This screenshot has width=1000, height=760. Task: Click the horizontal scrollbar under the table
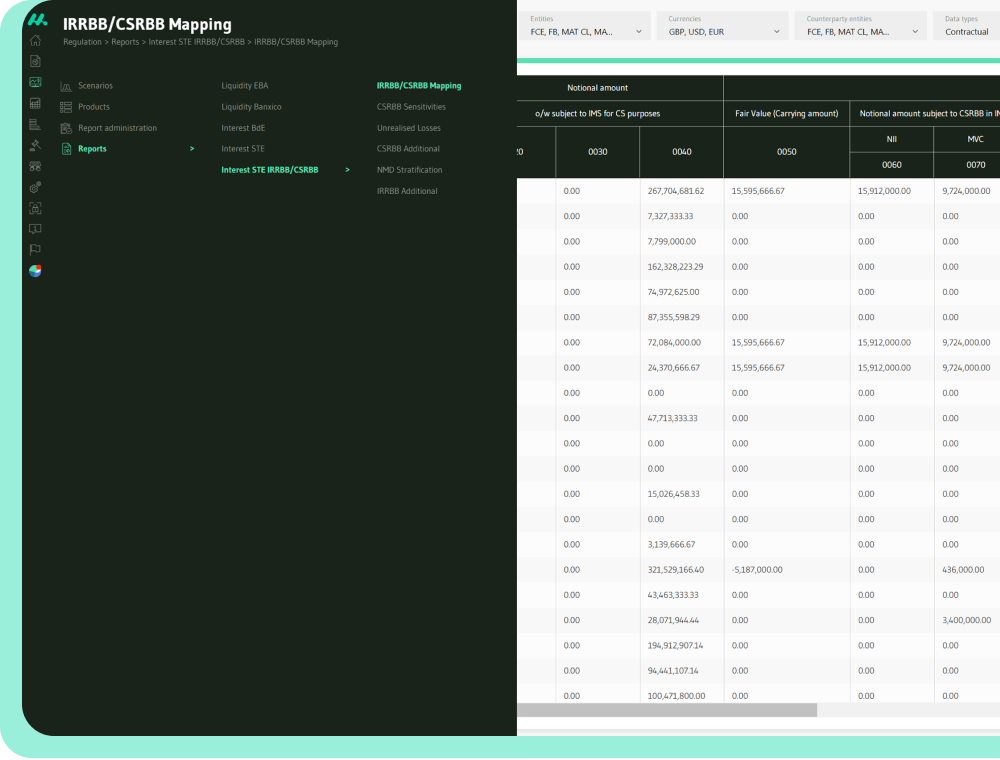(x=666, y=710)
